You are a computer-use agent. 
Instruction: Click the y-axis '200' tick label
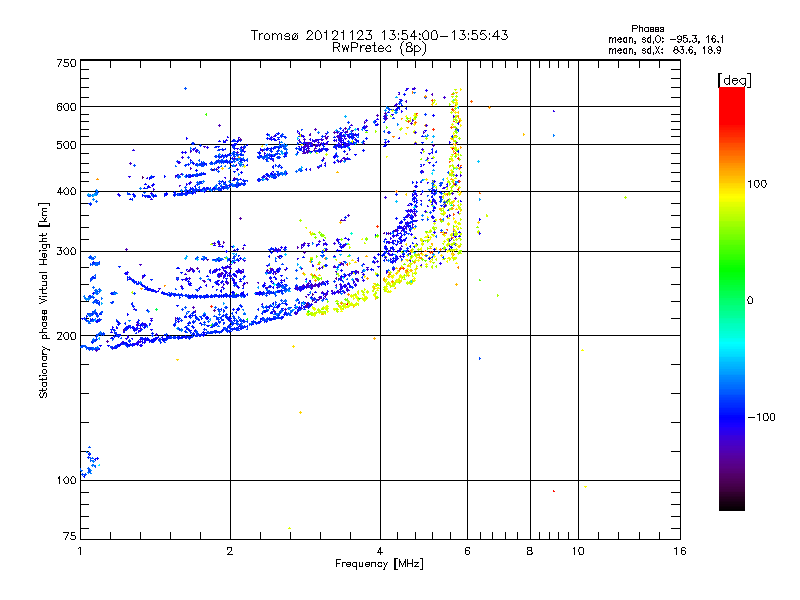point(66,336)
